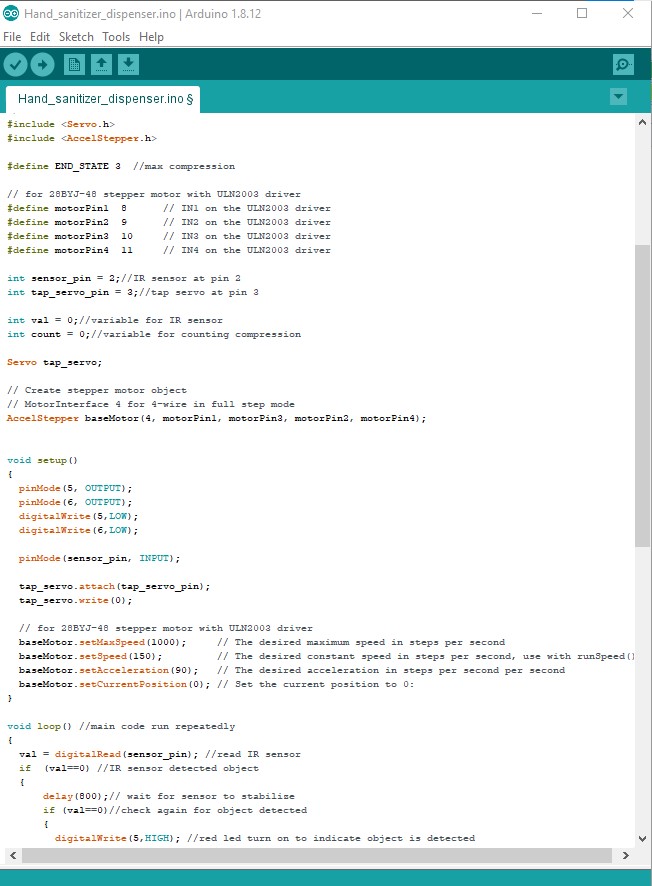
Task: Click the void setup() line
Action: [x=42, y=460]
